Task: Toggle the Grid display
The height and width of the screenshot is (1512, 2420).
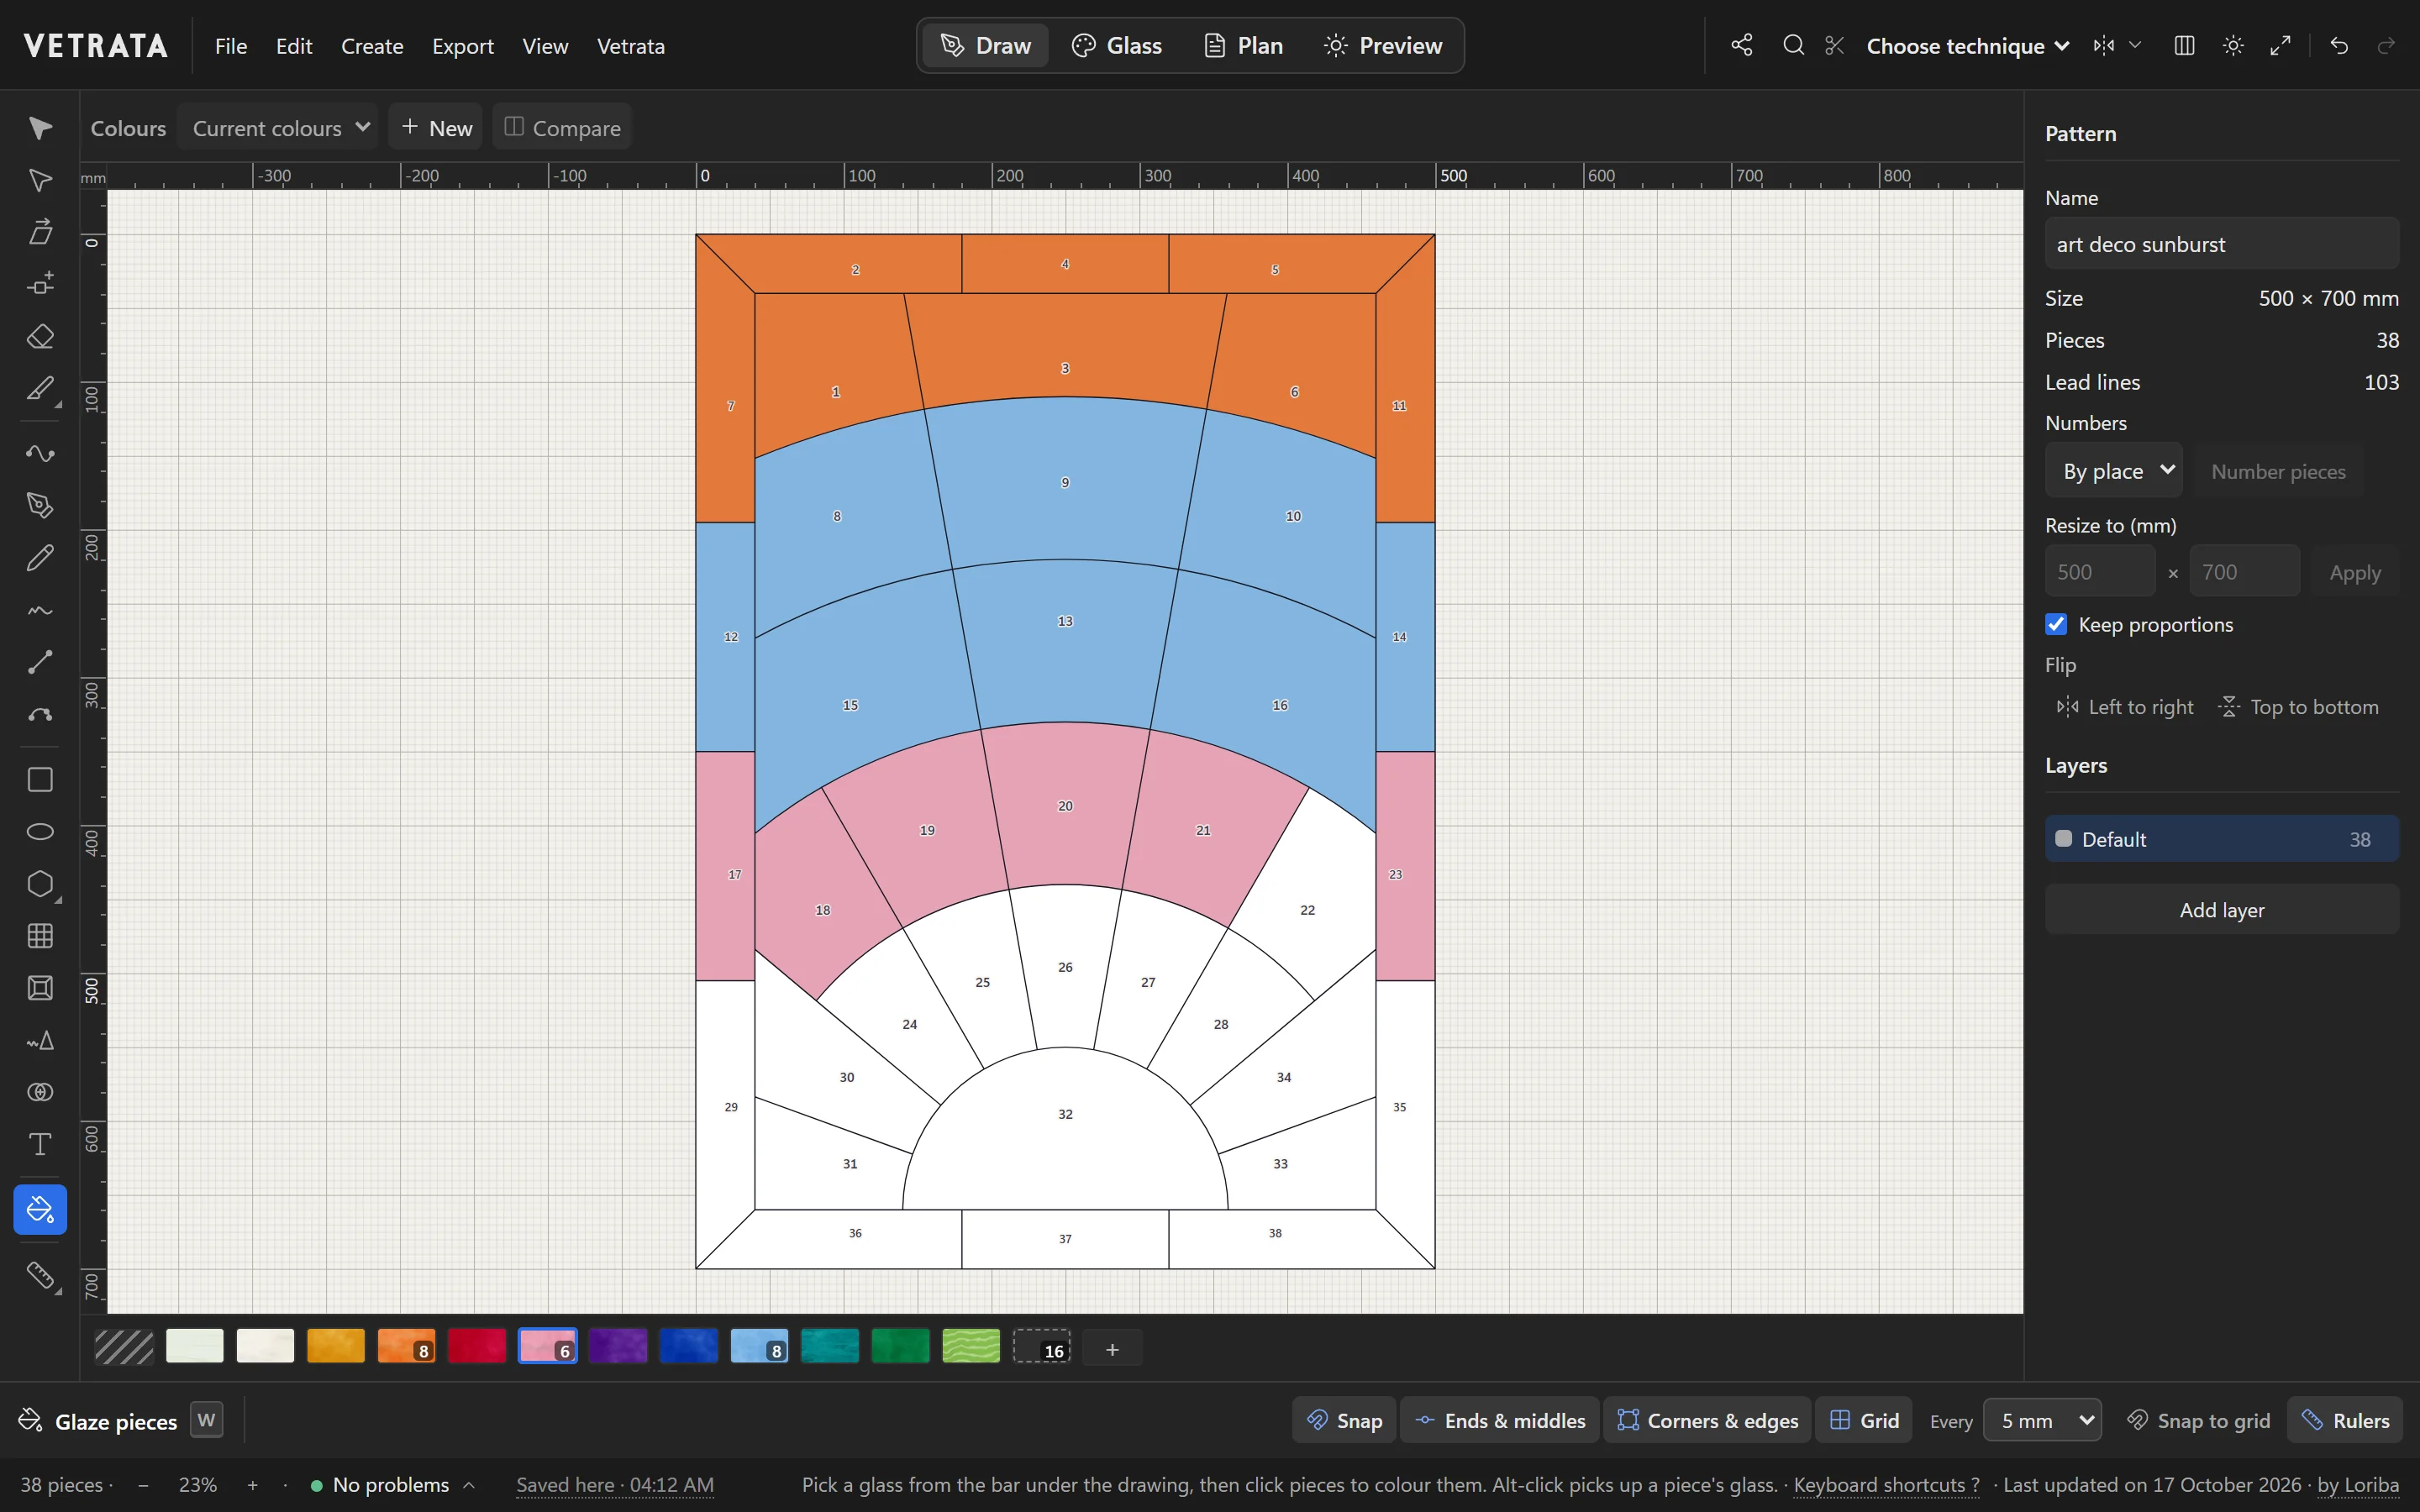Action: pyautogui.click(x=1864, y=1420)
